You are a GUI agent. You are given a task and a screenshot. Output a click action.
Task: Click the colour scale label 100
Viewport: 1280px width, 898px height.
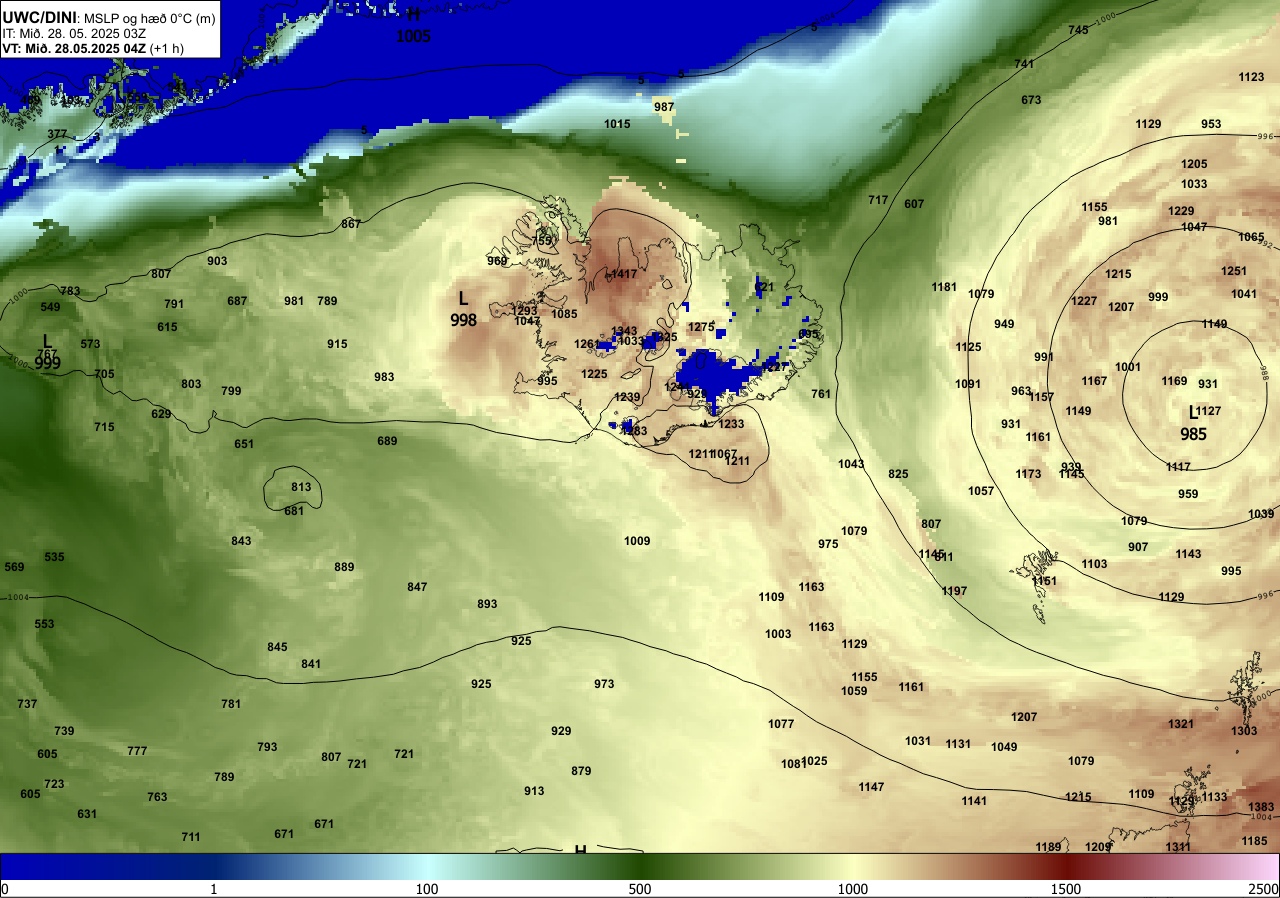[x=427, y=889]
